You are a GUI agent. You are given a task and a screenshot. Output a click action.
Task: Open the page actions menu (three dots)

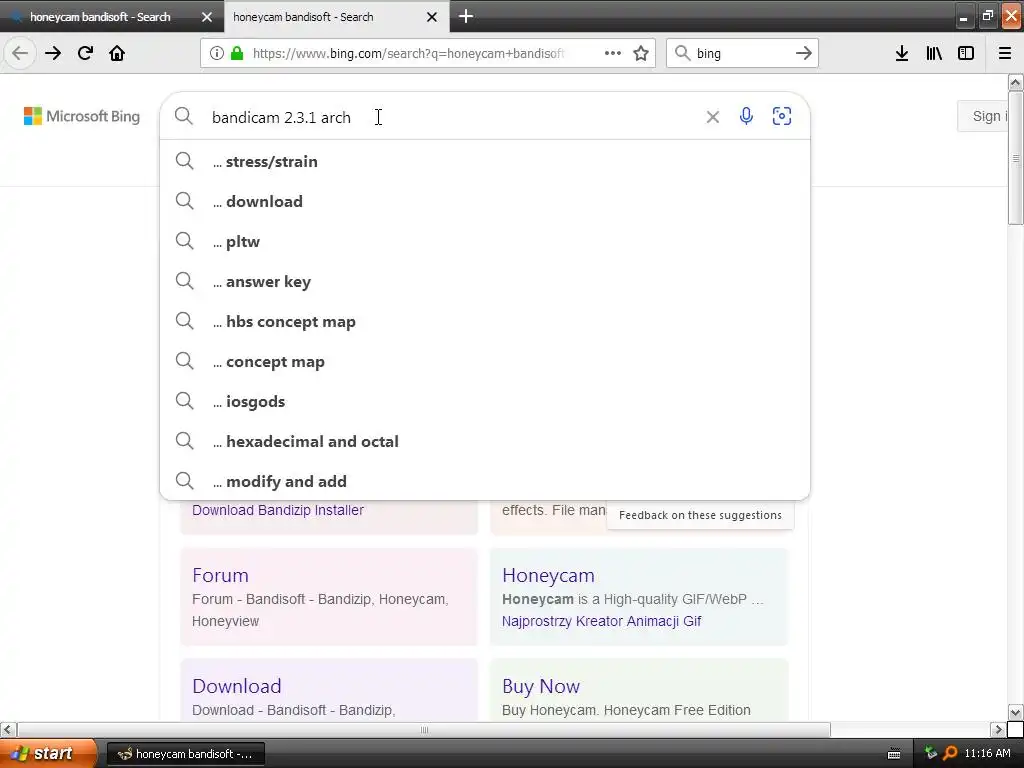613,53
